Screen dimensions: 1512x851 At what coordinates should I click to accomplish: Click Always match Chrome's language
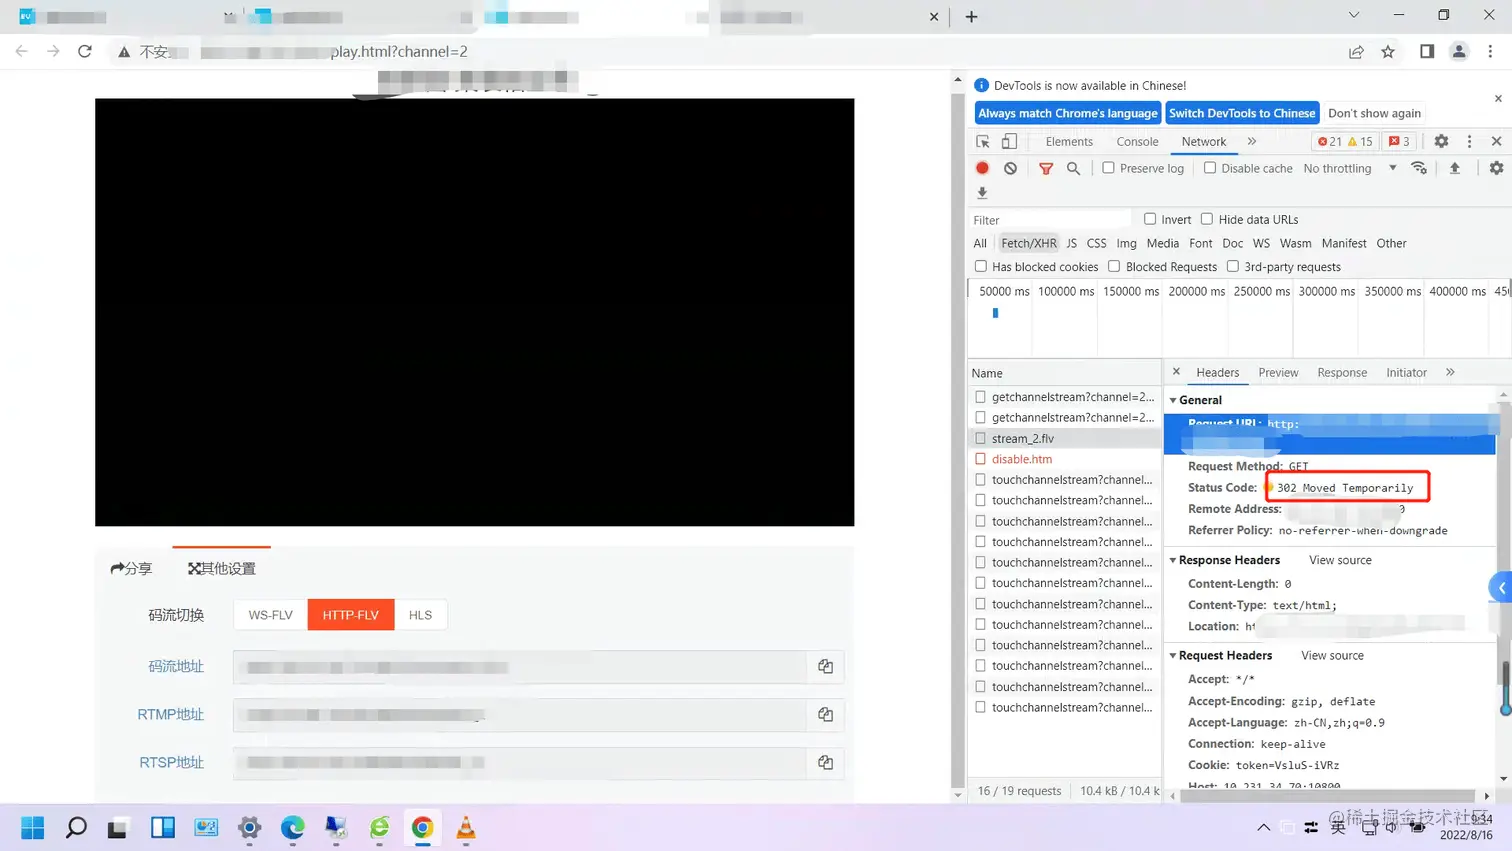tap(1067, 113)
